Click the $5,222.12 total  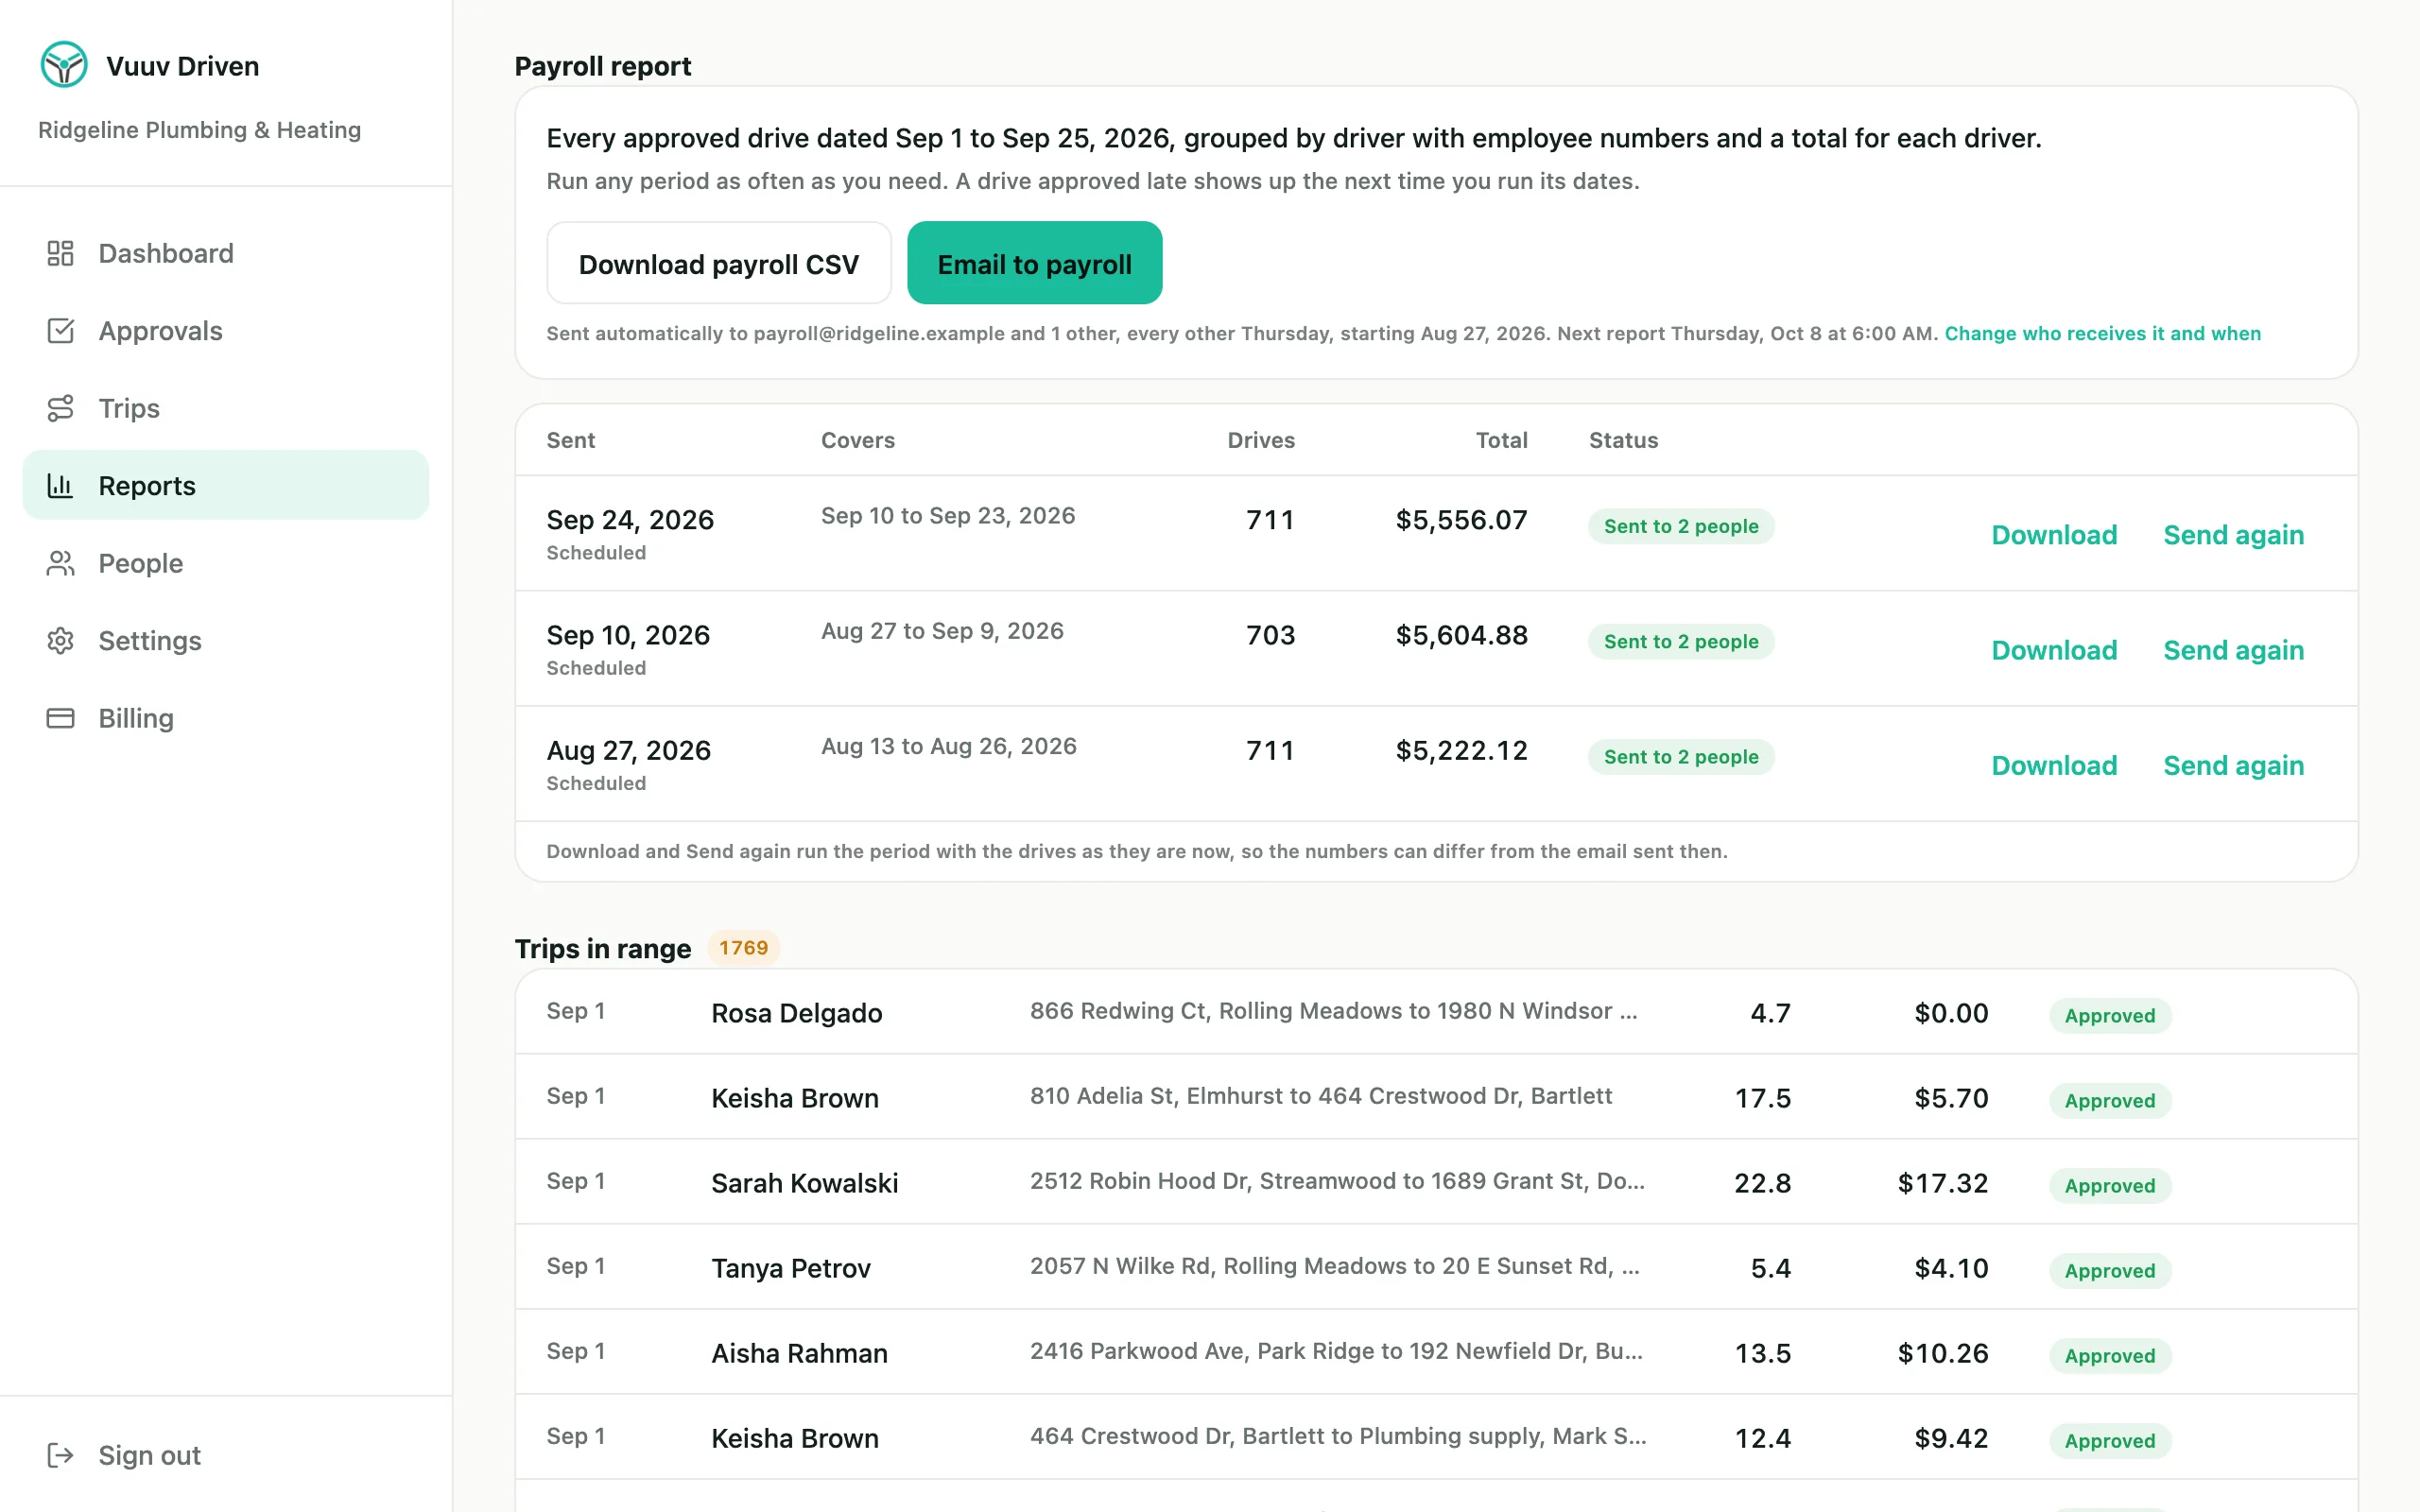(x=1461, y=750)
